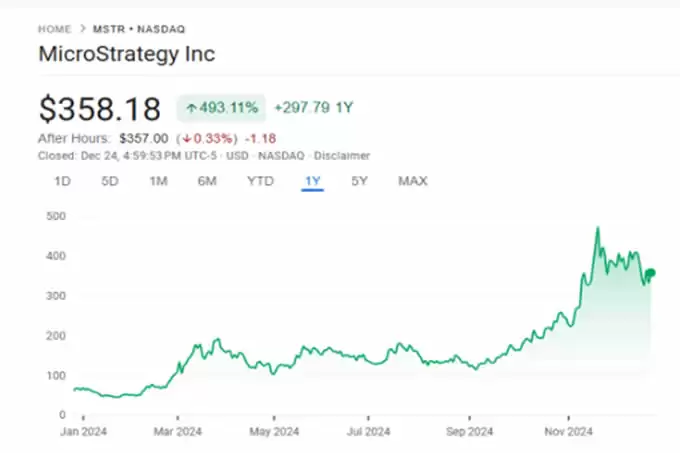Show the 1M price history

(158, 181)
